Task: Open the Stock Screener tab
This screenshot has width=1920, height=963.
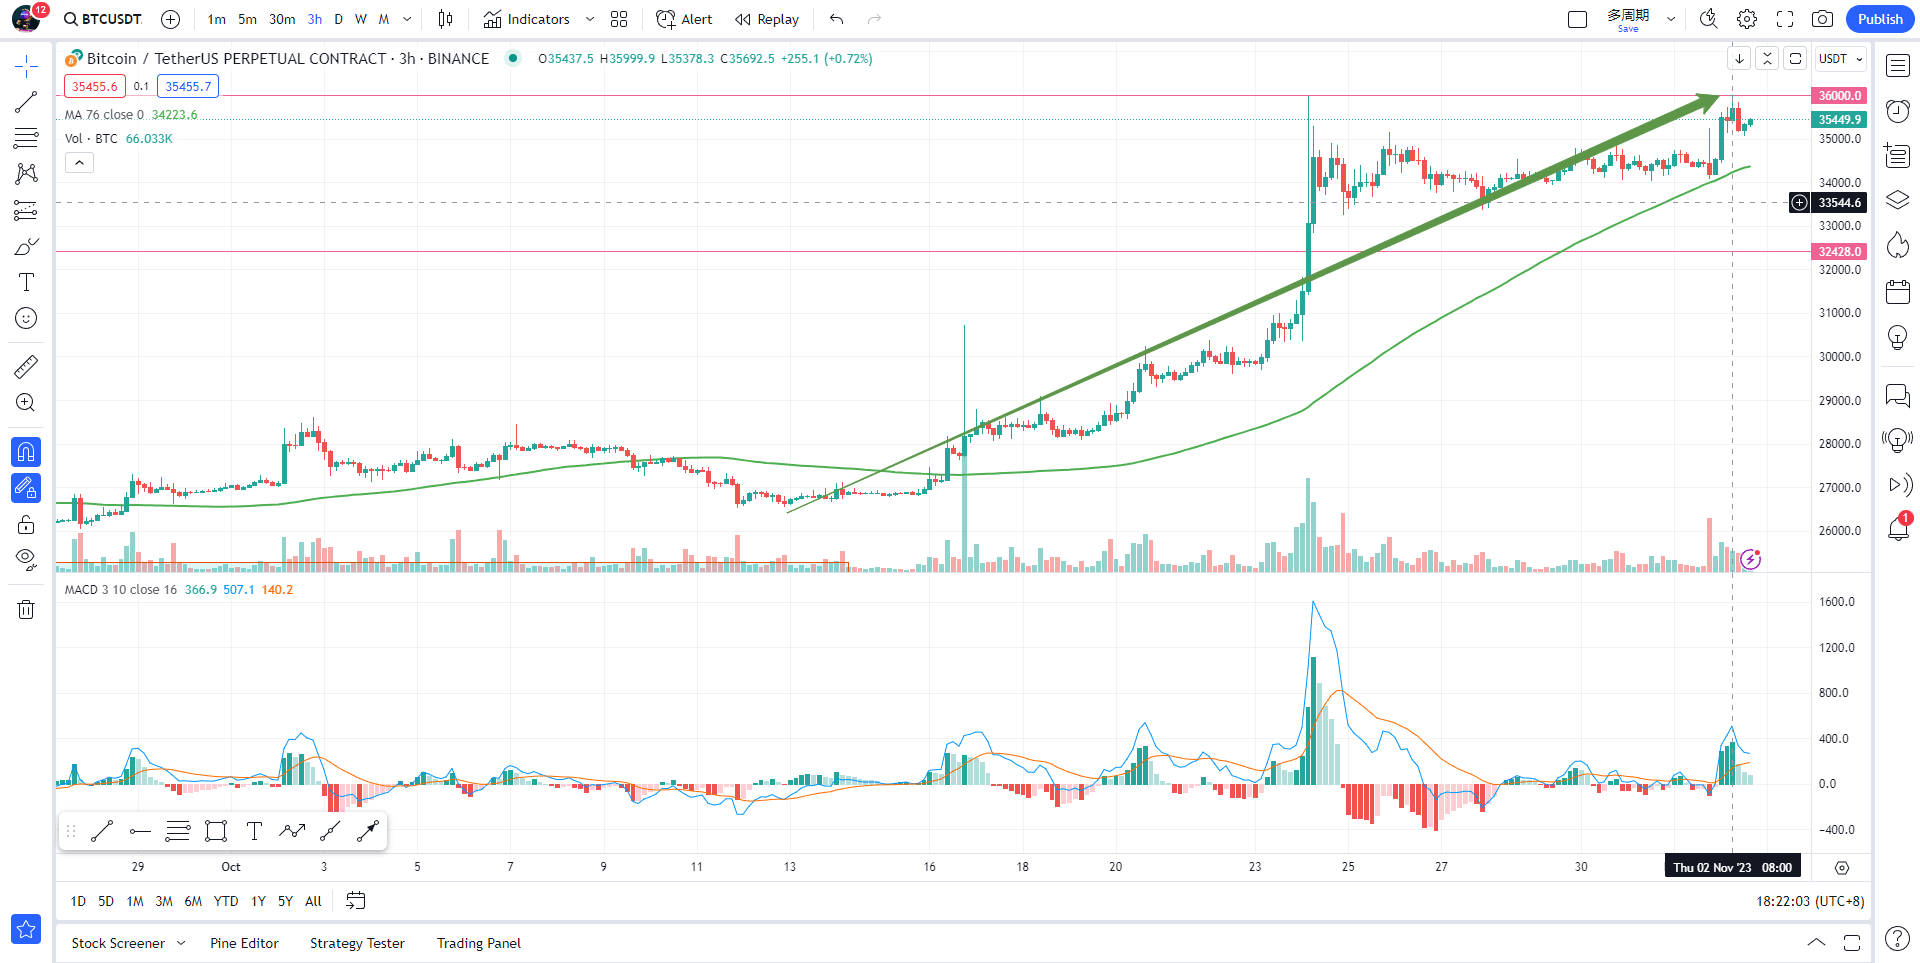Action: [118, 943]
